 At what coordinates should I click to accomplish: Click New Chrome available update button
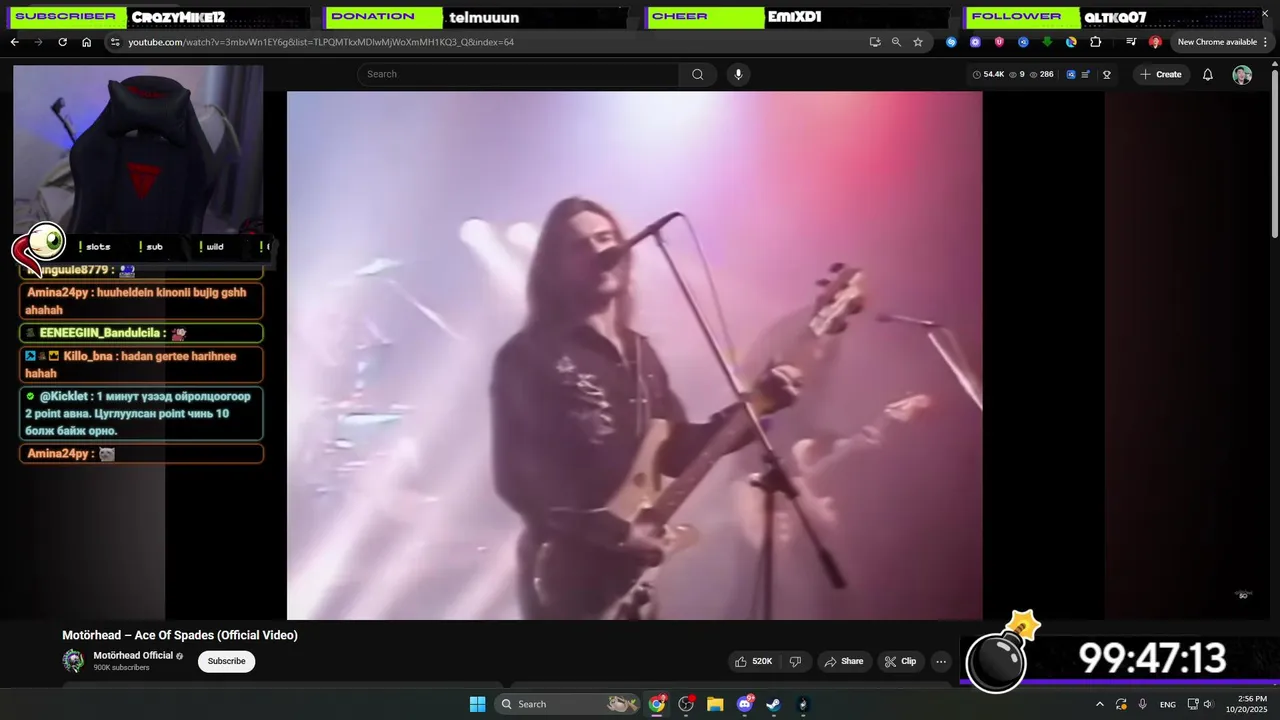[1217, 42]
